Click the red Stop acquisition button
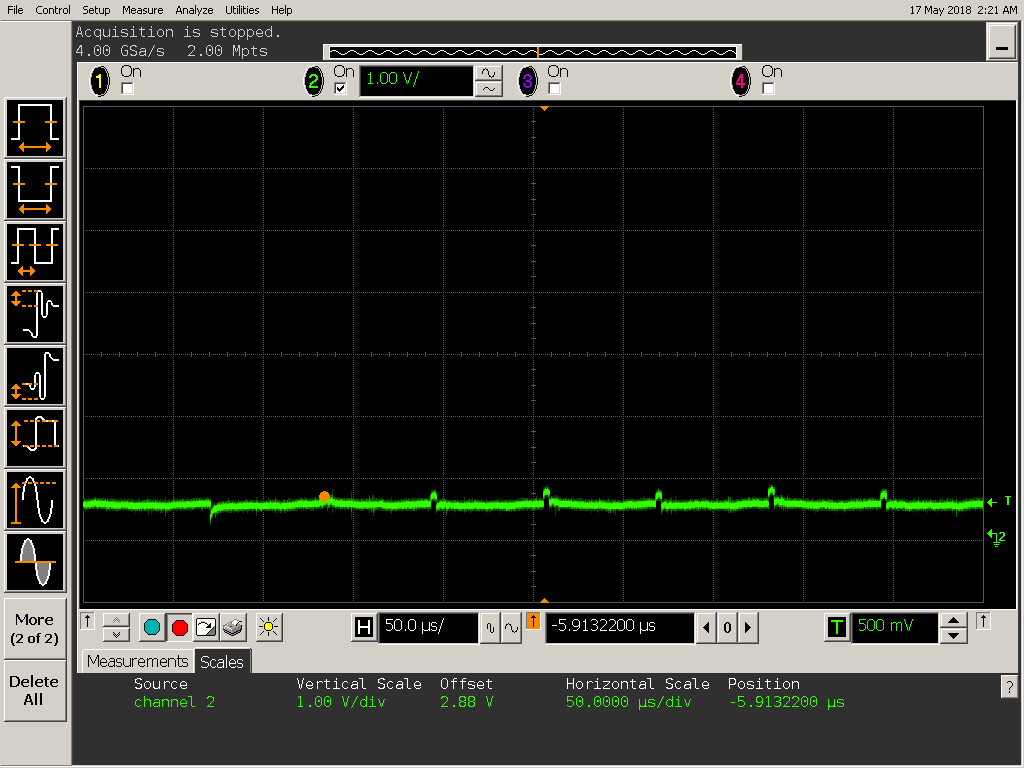Screen dimensions: 1024x768 180,628
